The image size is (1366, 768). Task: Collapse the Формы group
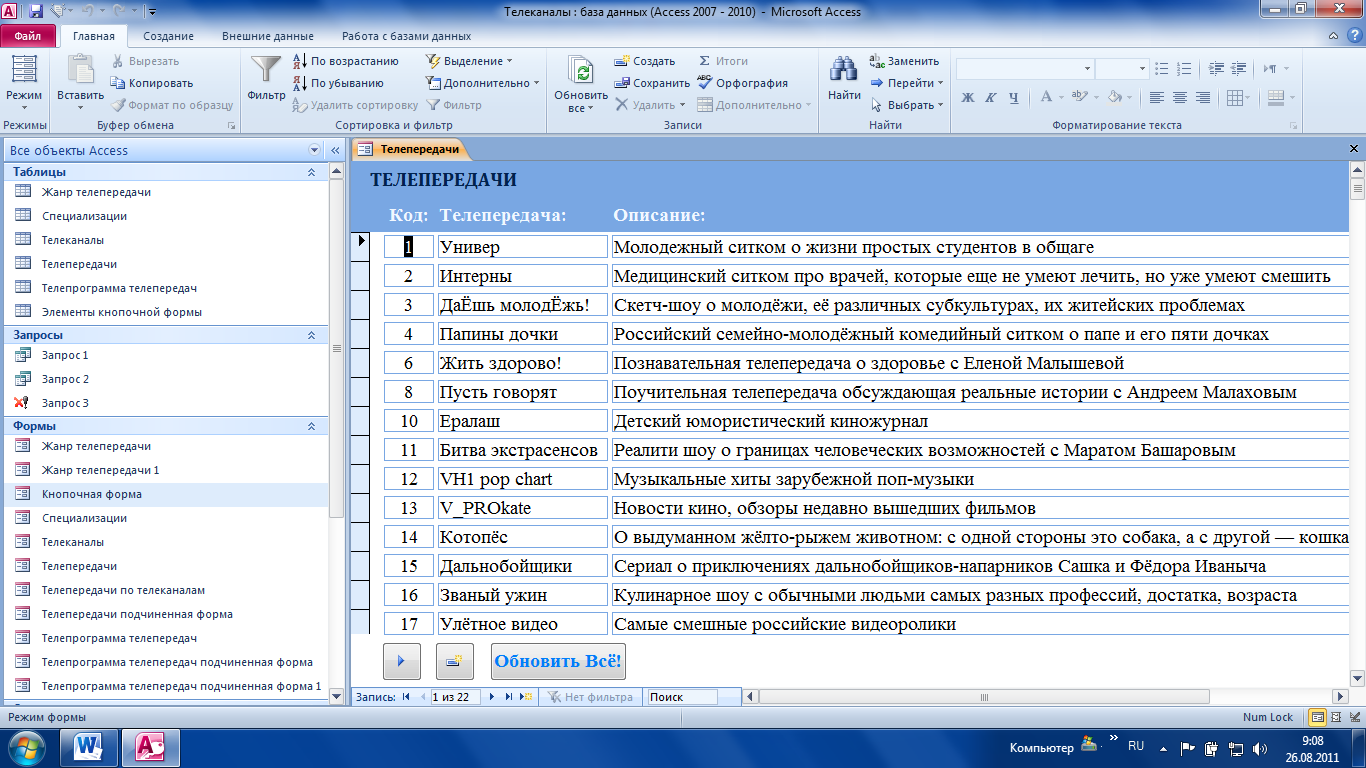[x=311, y=426]
